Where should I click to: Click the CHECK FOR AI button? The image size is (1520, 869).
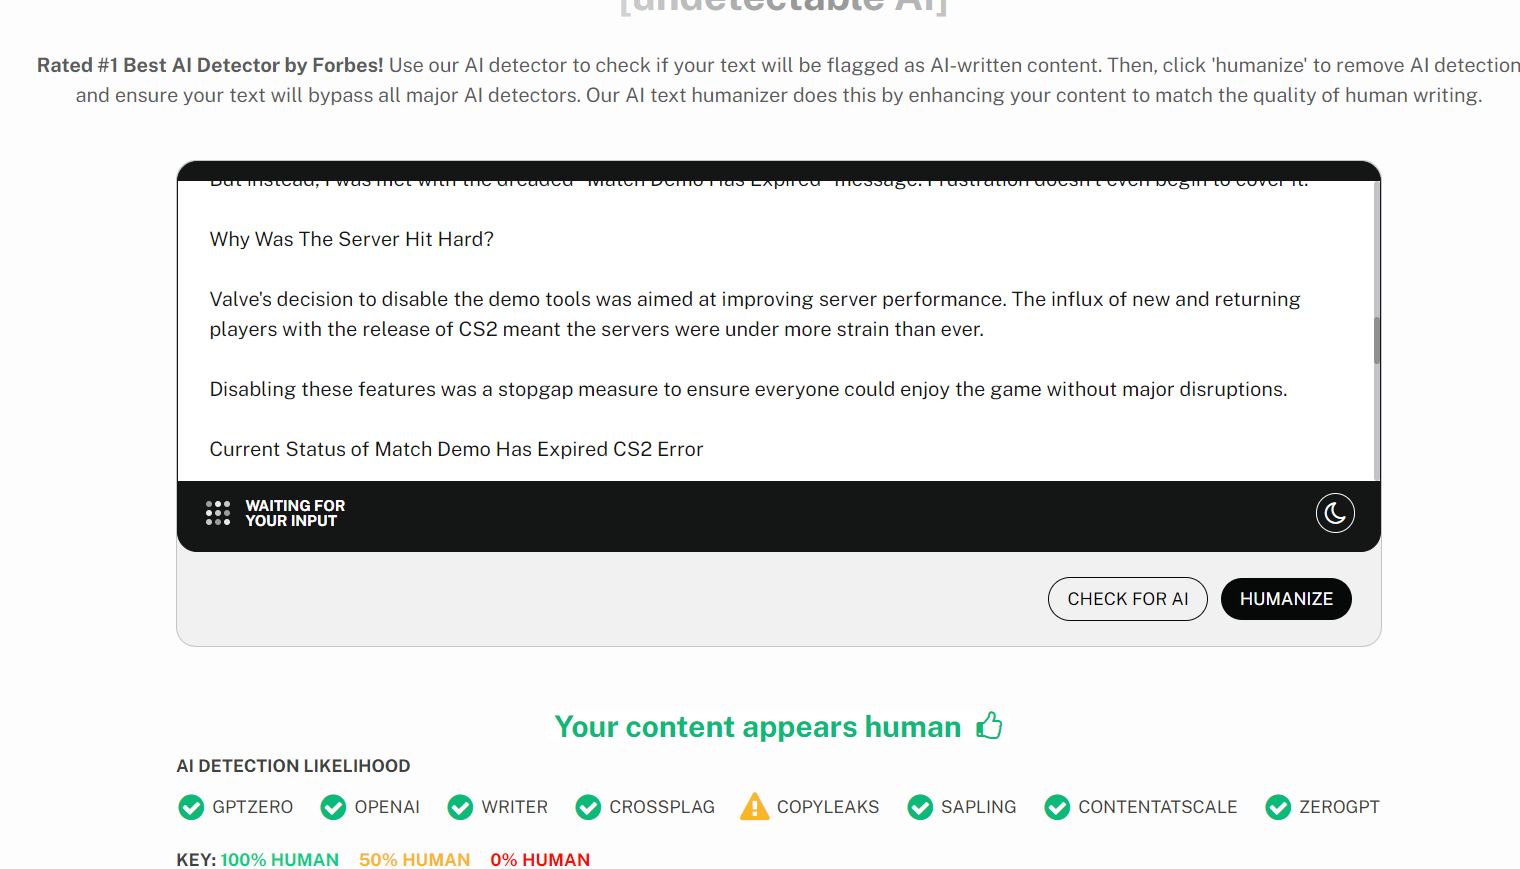[x=1128, y=599]
